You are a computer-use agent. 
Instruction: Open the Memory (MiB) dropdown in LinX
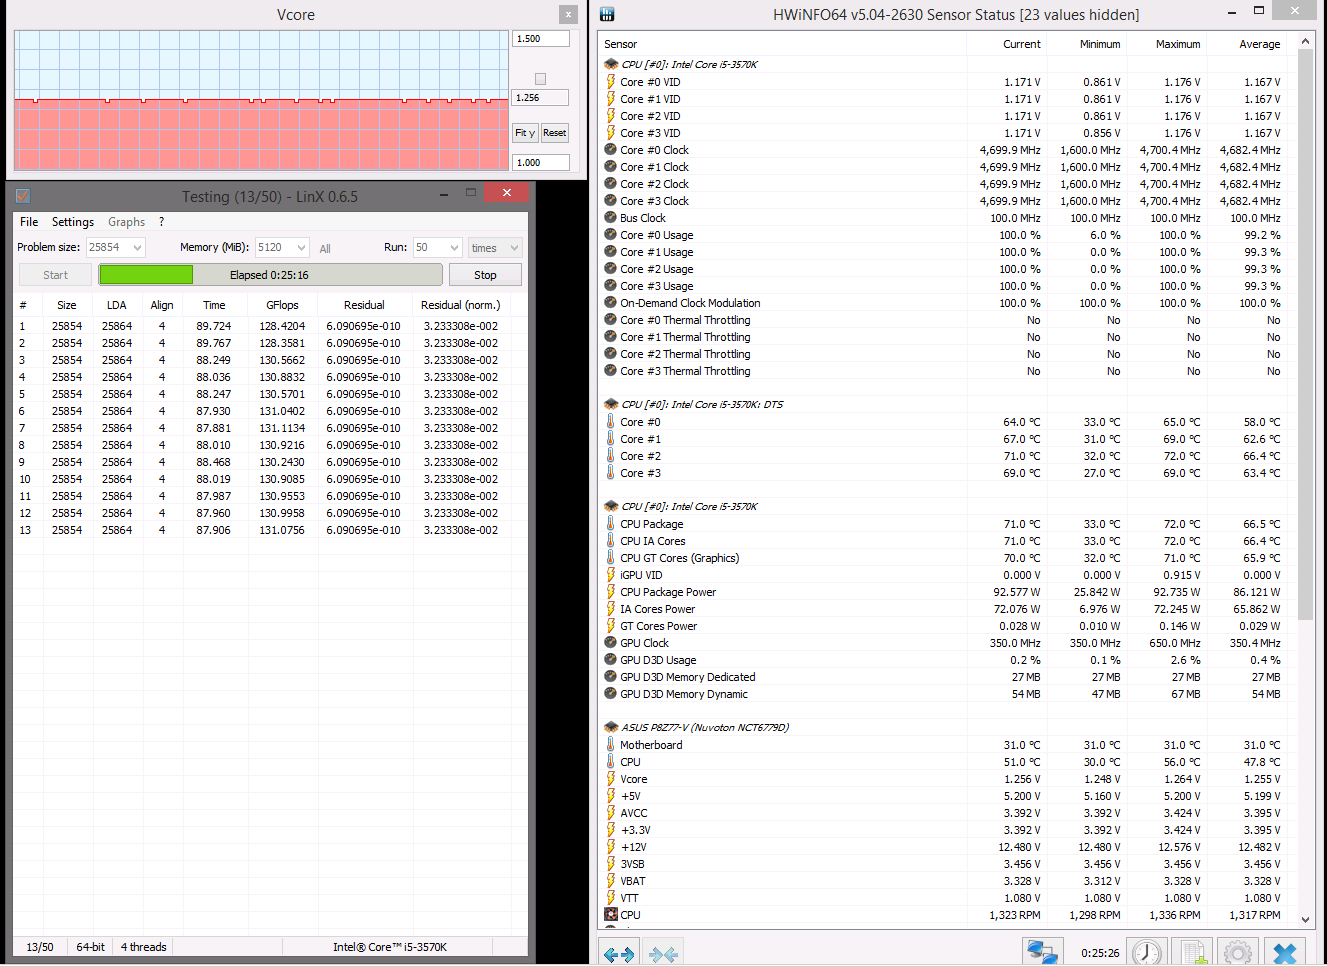pos(282,247)
